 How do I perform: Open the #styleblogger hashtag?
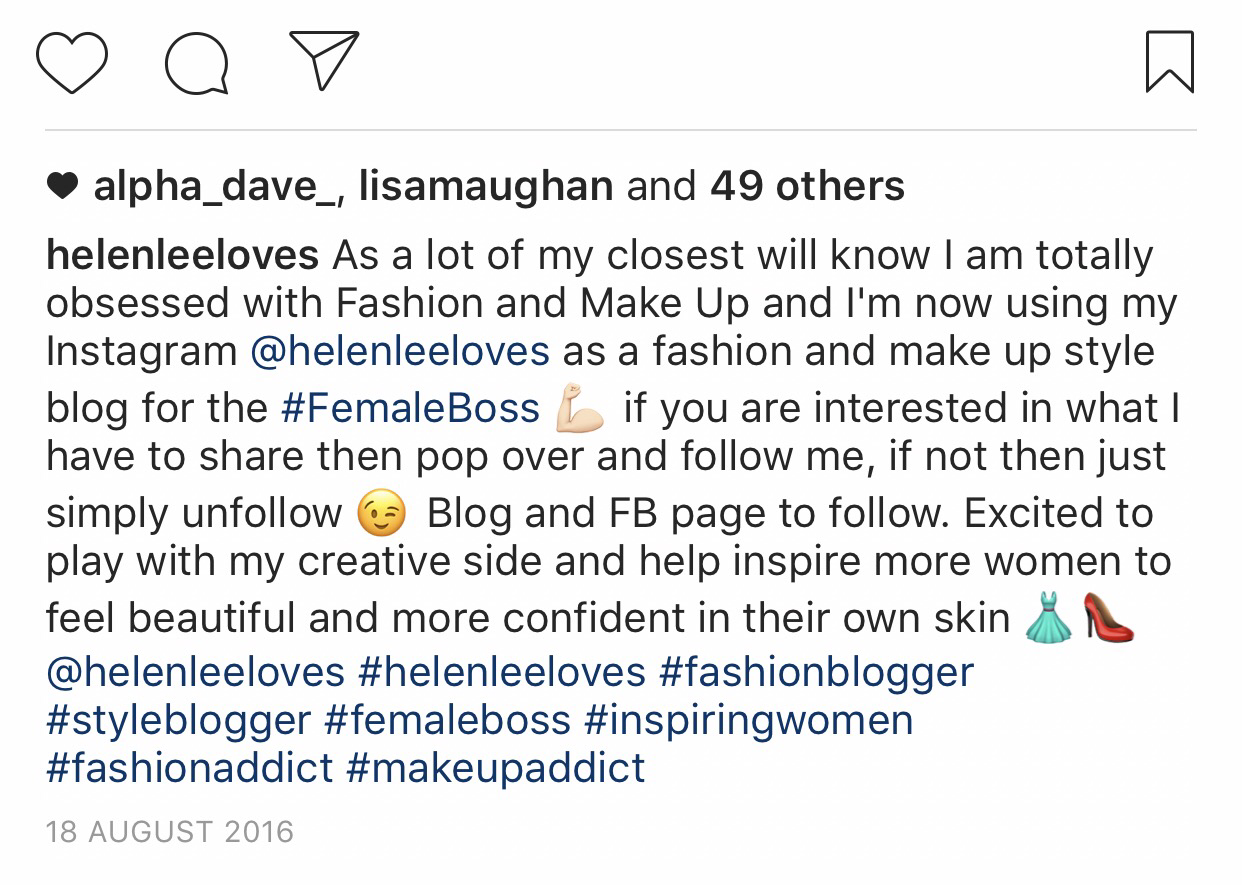coord(179,720)
